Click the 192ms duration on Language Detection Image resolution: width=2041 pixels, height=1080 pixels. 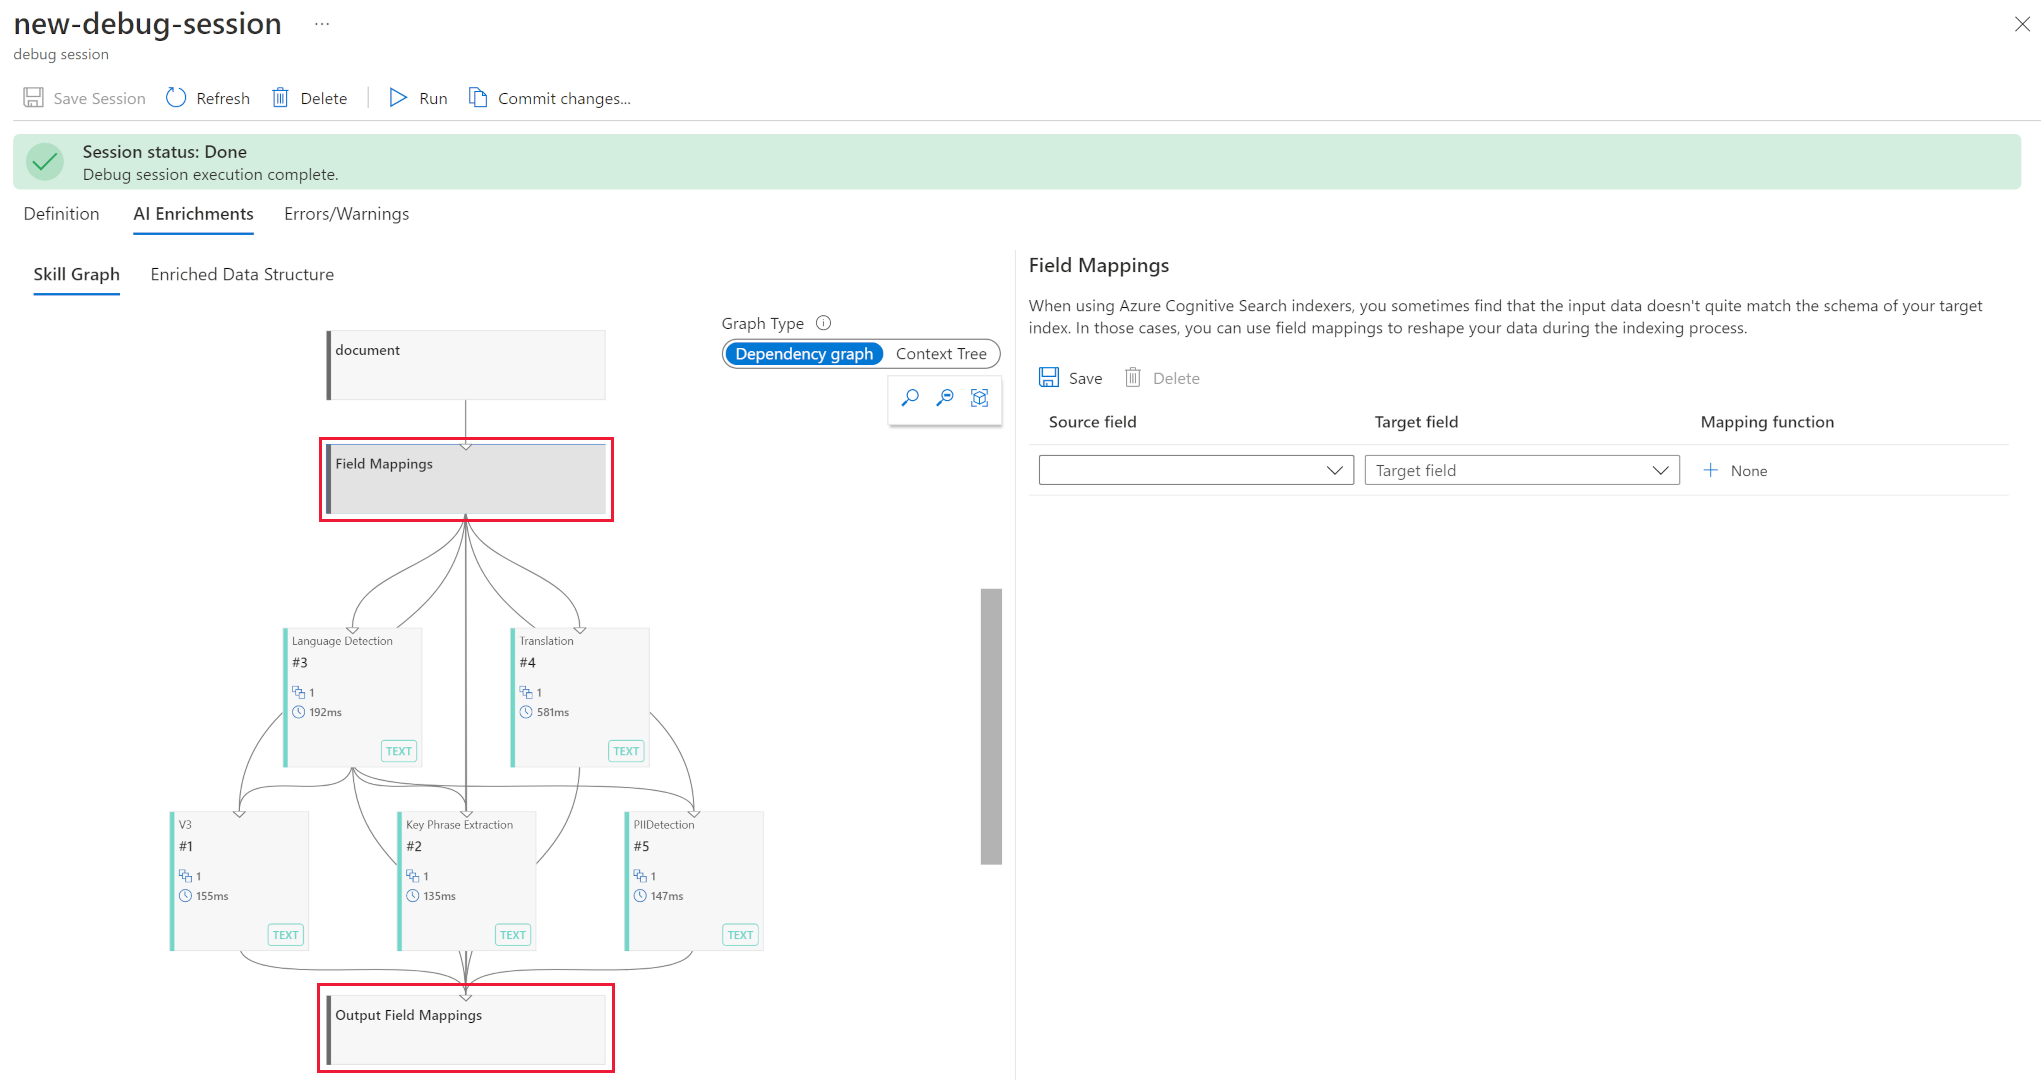(325, 712)
